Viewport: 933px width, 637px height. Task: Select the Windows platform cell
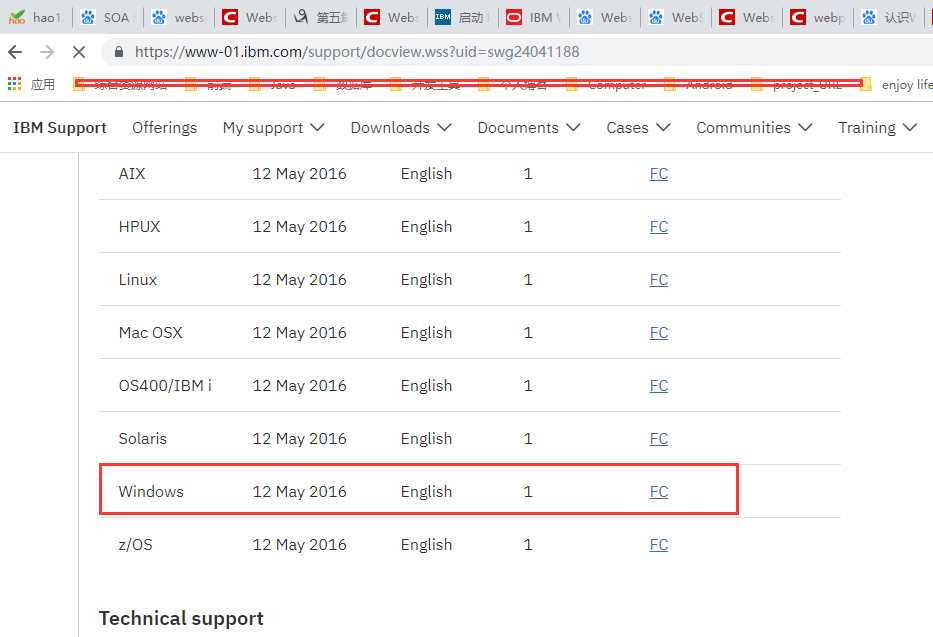pos(151,491)
